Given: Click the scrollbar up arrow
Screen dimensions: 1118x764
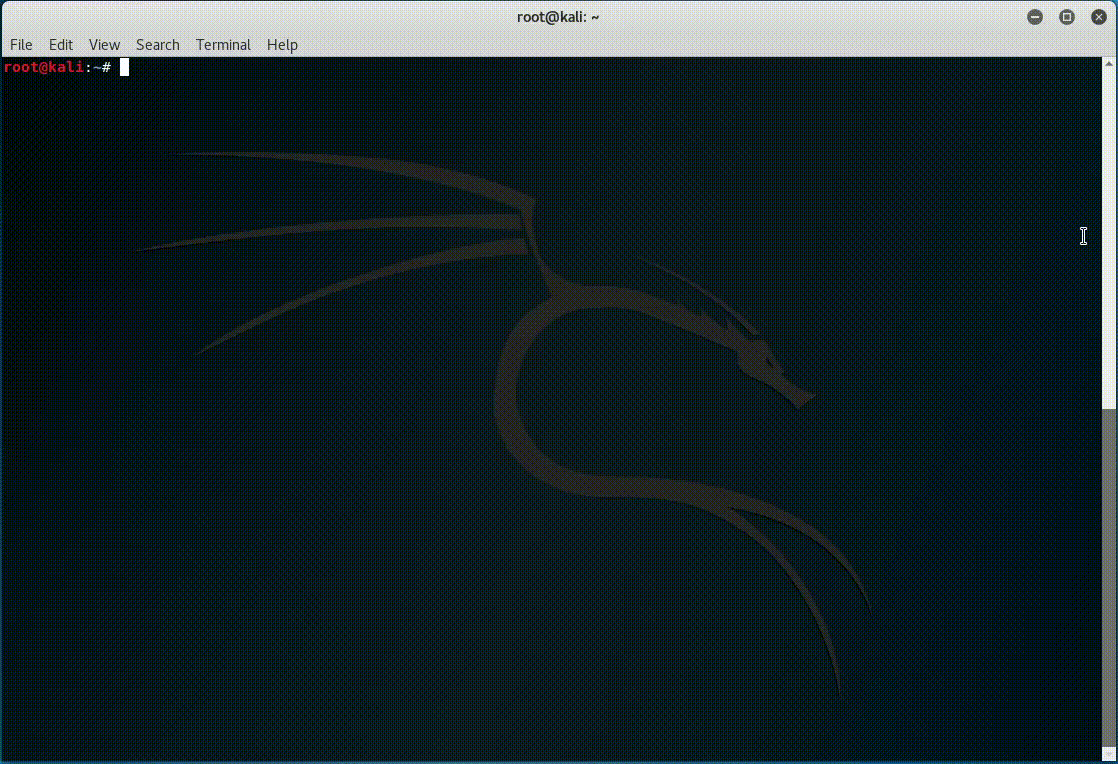Looking at the screenshot, I should coord(1109,63).
